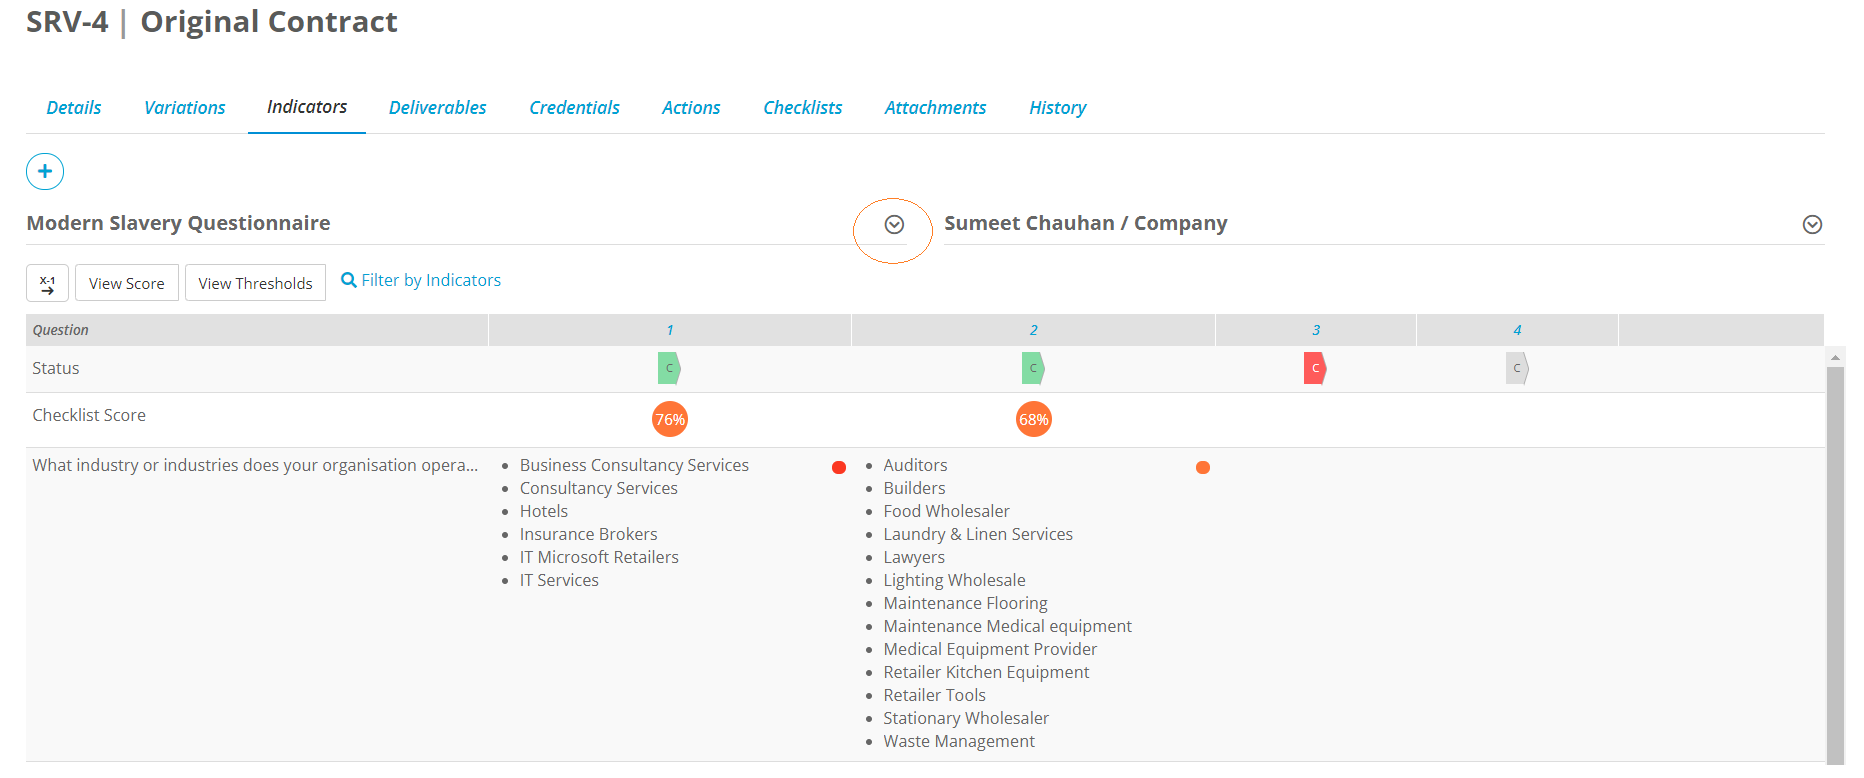The width and height of the screenshot is (1864, 778).
Task: Go to the History tab
Action: (1058, 107)
